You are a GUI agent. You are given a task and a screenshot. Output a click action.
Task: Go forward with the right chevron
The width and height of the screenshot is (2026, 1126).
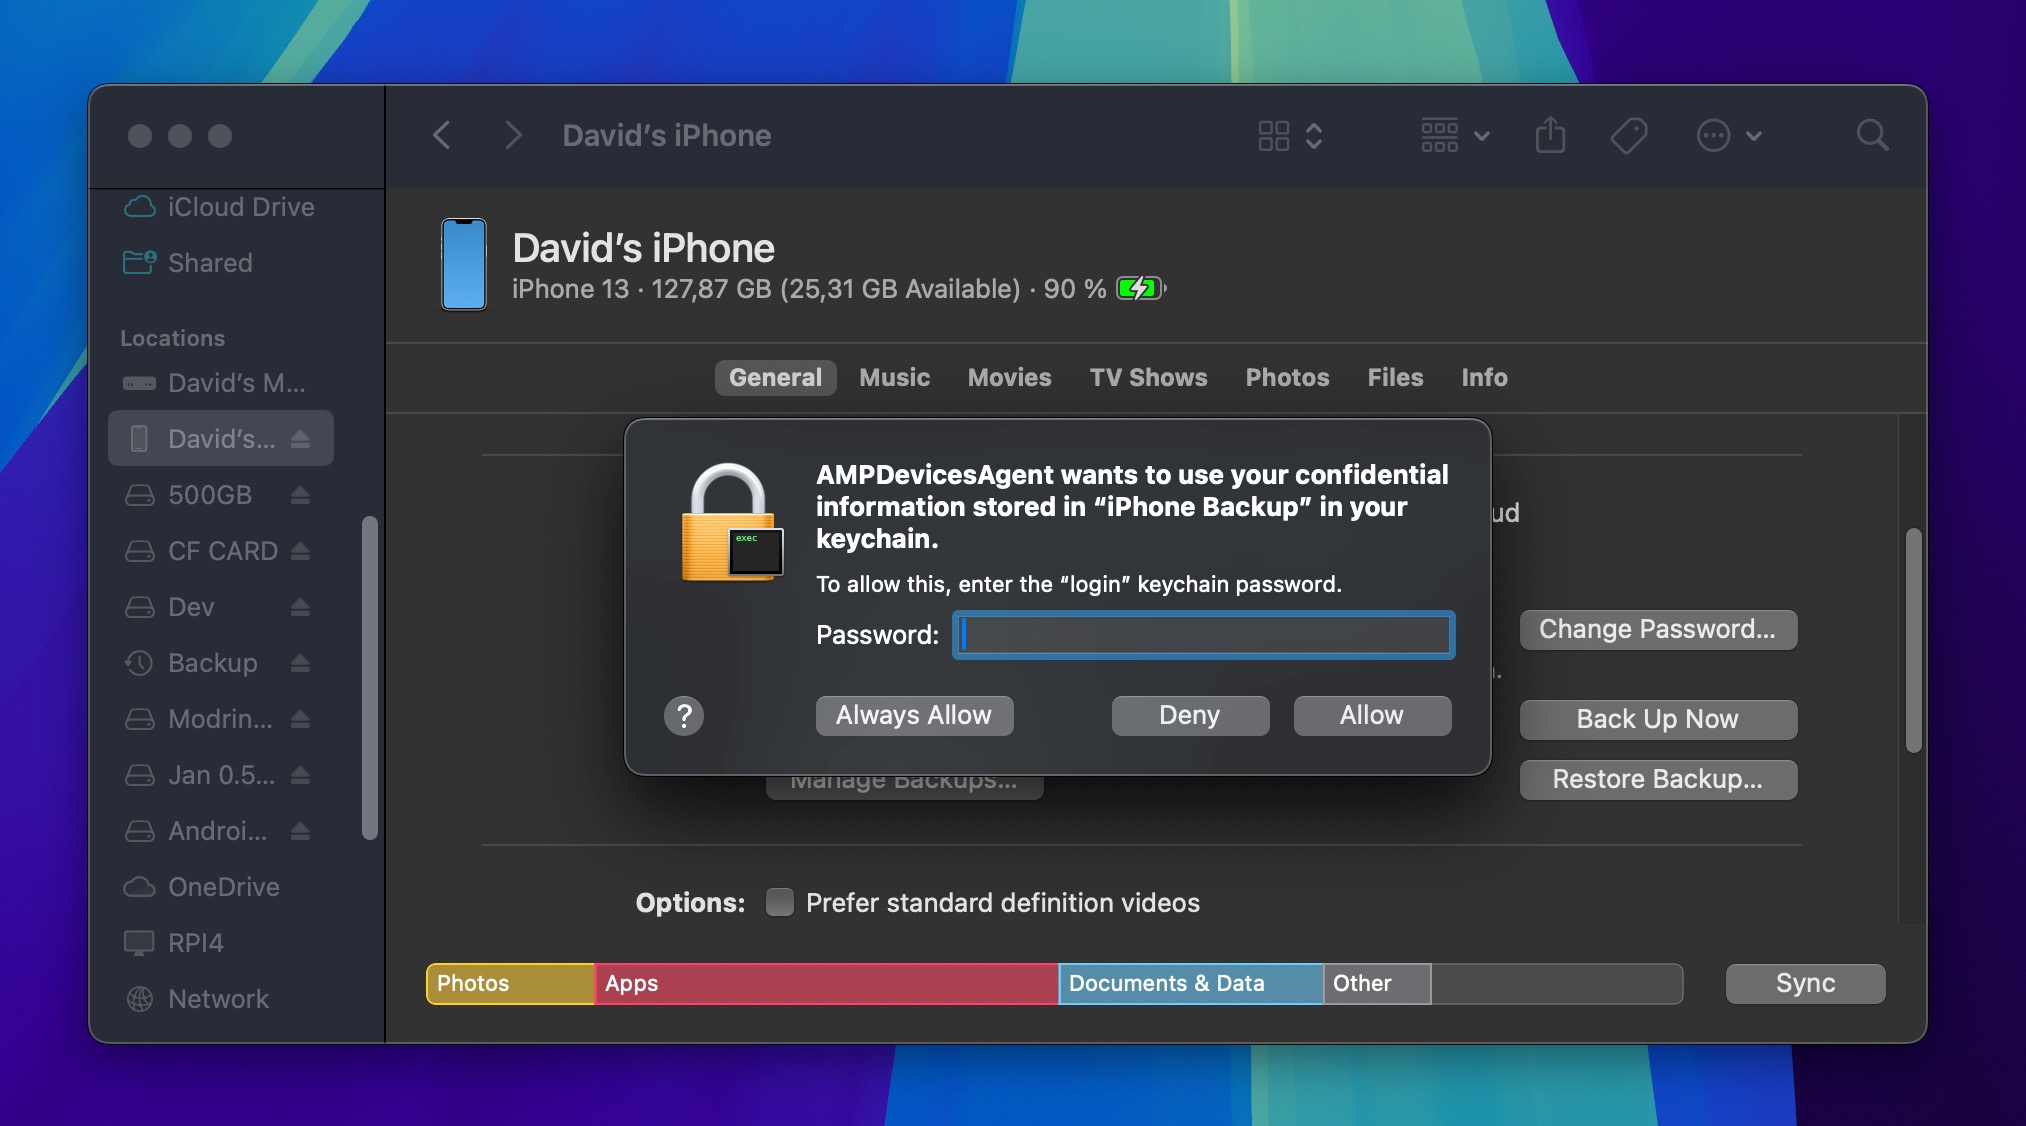pyautogui.click(x=513, y=135)
